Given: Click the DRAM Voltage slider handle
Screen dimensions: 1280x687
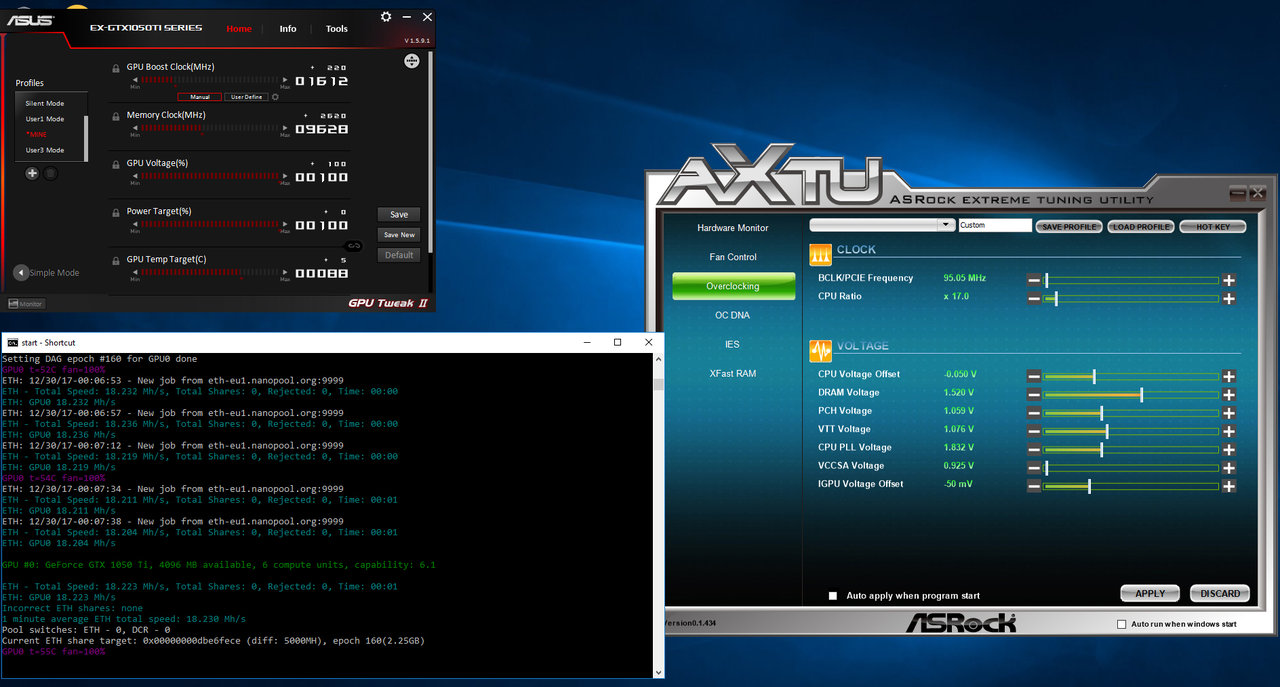Looking at the screenshot, I should [x=1142, y=394].
